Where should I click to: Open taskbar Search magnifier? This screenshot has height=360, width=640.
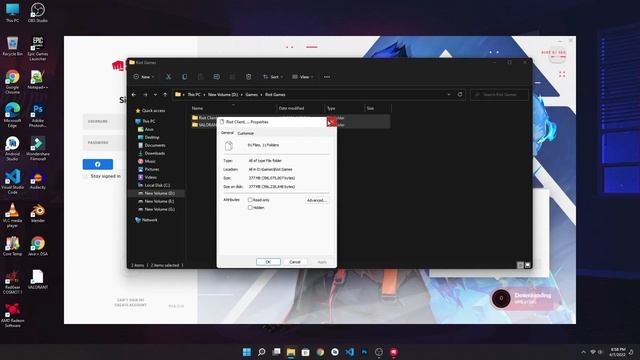(262, 352)
